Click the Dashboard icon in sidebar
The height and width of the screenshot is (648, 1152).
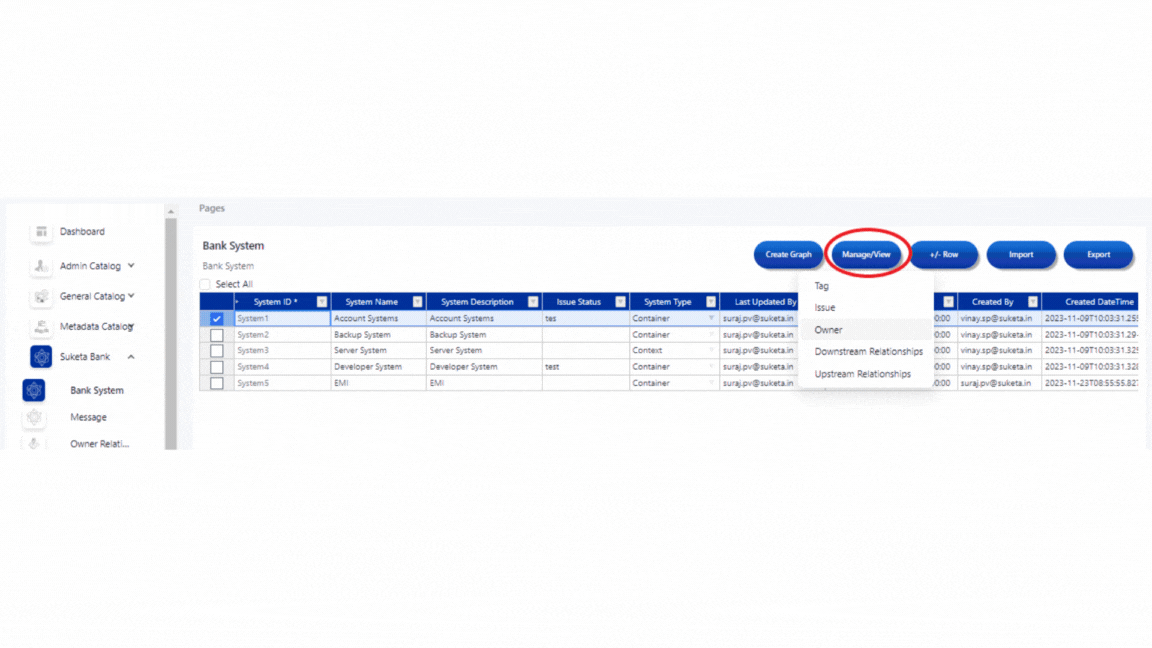pyautogui.click(x=41, y=232)
